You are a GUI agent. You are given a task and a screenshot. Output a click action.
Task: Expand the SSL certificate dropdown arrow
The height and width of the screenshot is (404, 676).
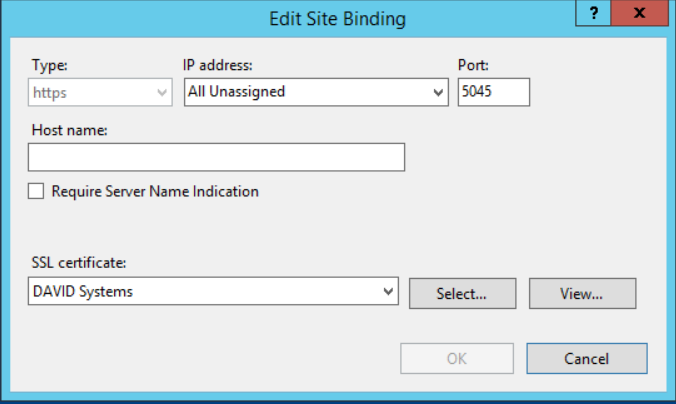tap(389, 293)
